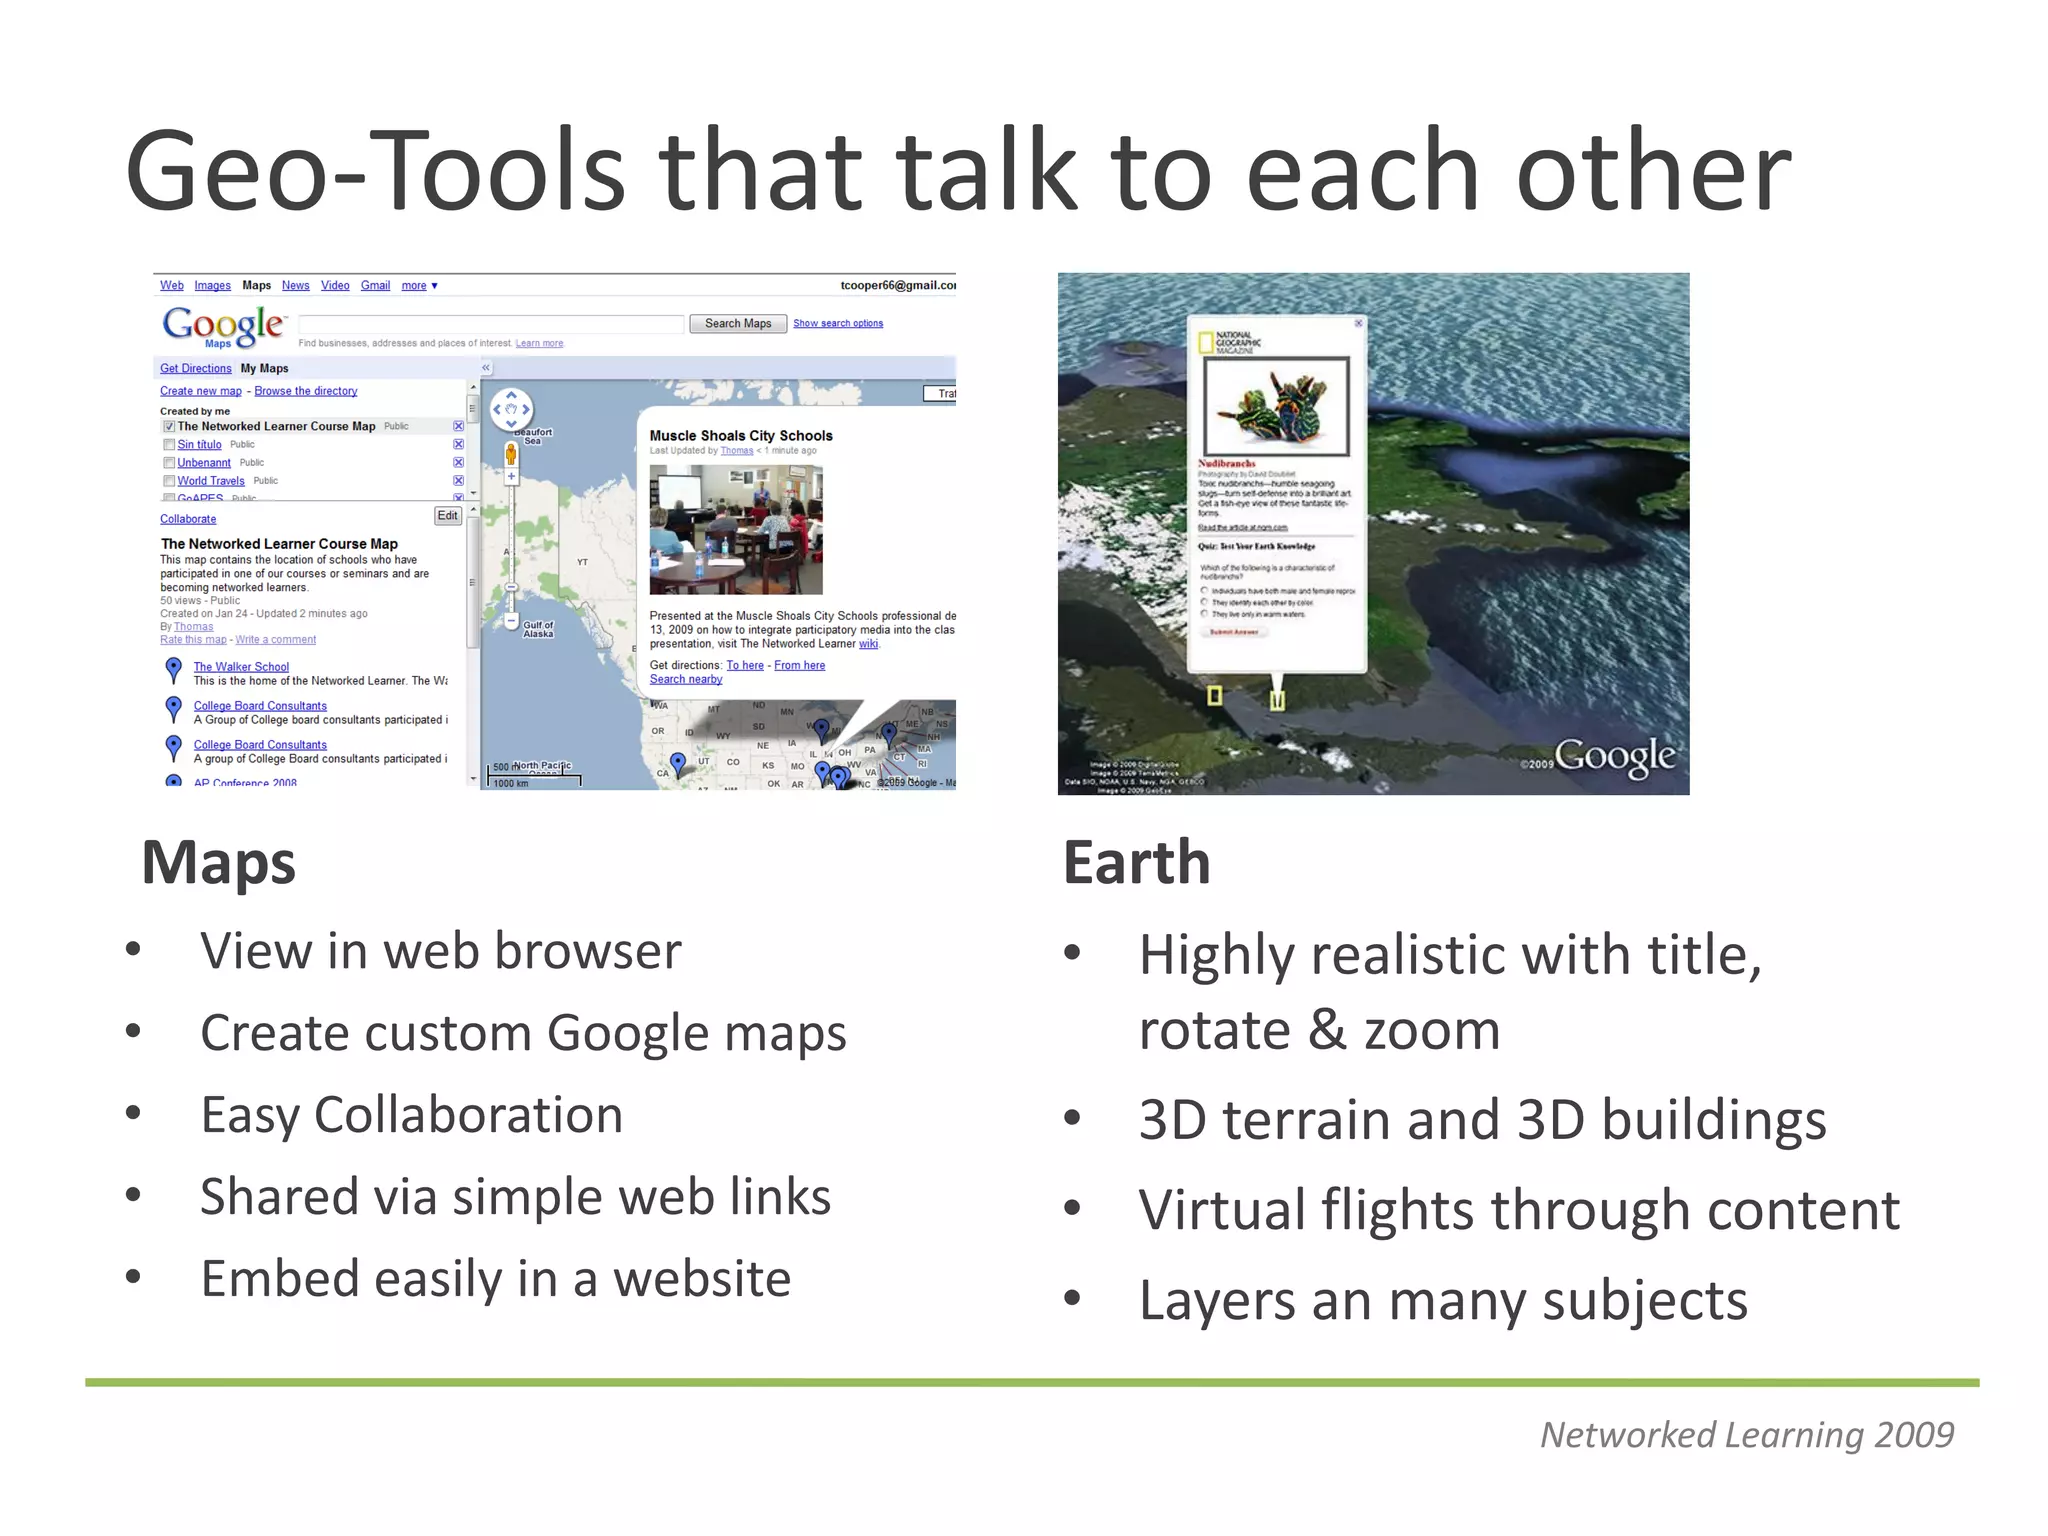This screenshot has width=2048, height=1536.
Task: Switch to Get Directions tab
Action: 195,369
